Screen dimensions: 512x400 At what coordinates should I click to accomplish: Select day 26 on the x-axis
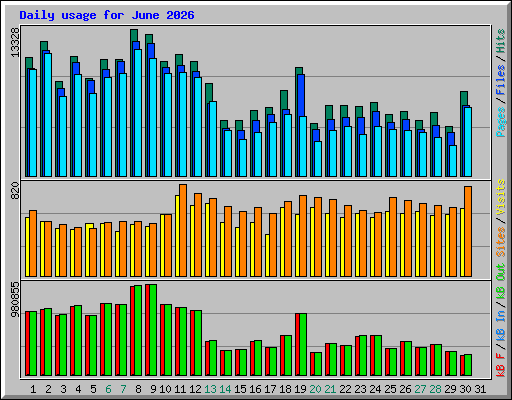point(405,389)
